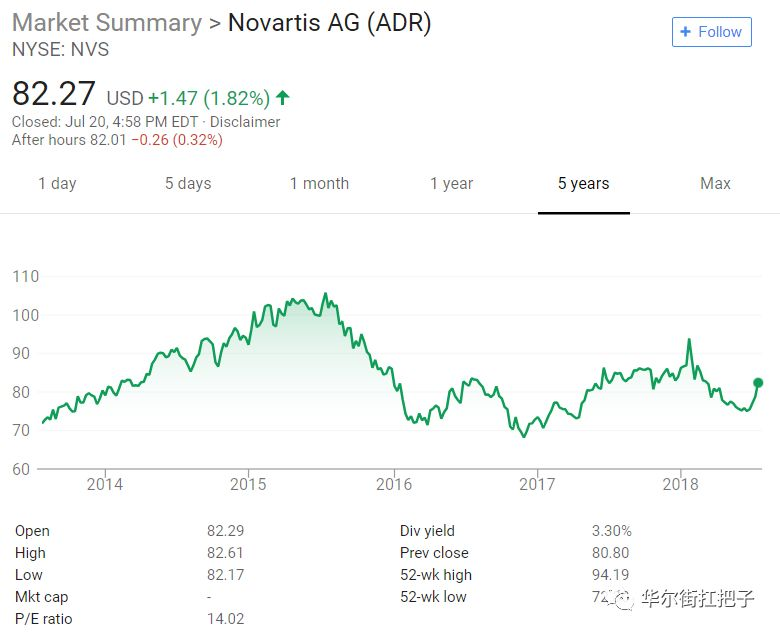Click the Low value 82.17
This screenshot has width=780, height=633.
(225, 575)
